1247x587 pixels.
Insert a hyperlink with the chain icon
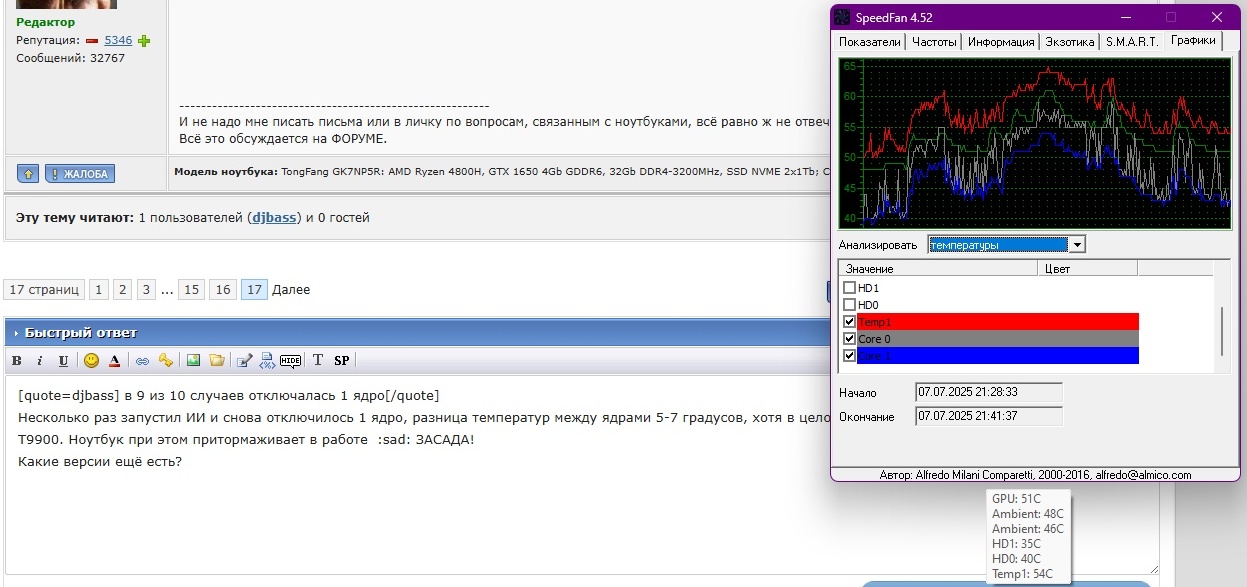pyautogui.click(x=142, y=360)
